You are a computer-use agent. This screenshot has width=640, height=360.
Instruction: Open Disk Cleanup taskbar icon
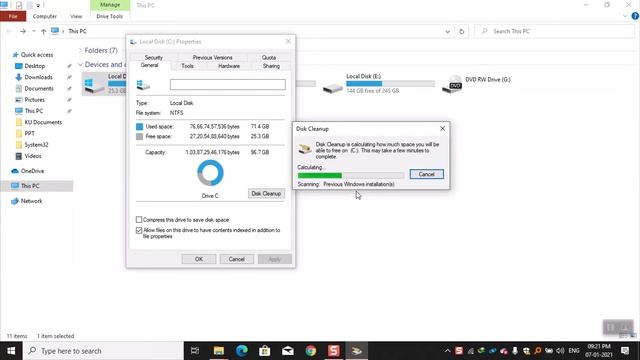pyautogui.click(x=357, y=351)
